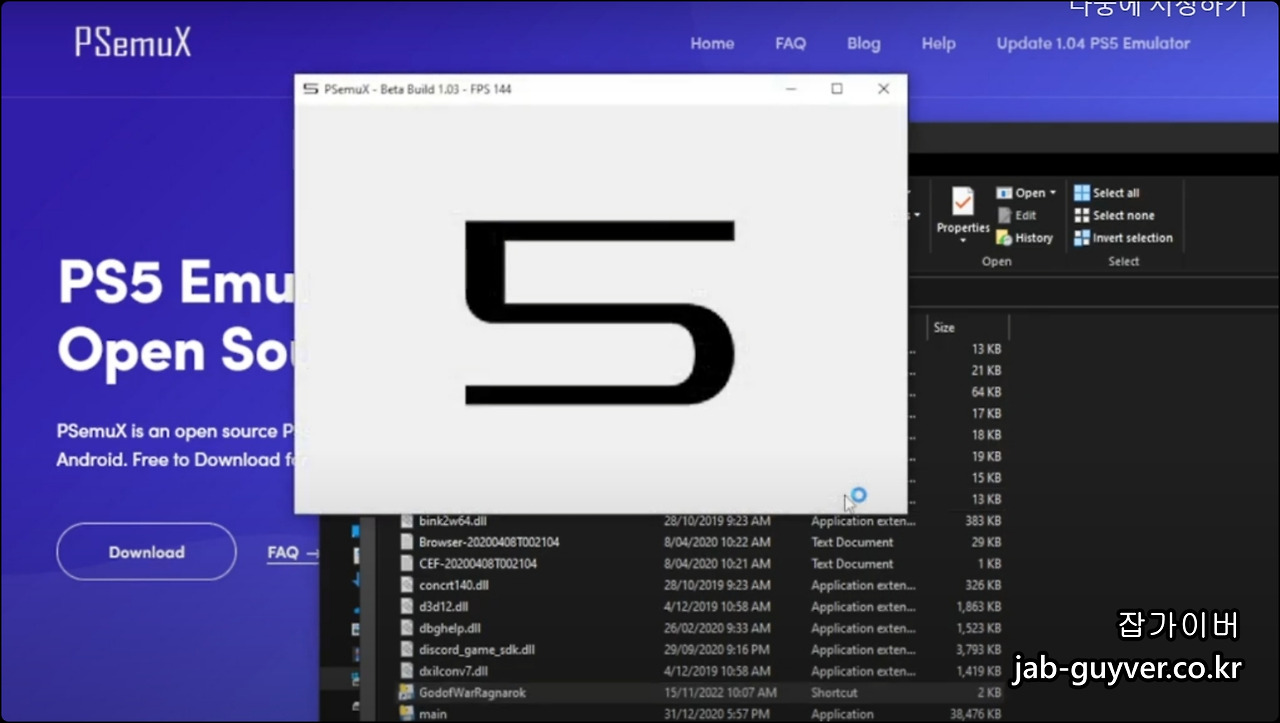Click Open in the Explorer ribbon
Image resolution: width=1280 pixels, height=723 pixels.
pos(1021,193)
